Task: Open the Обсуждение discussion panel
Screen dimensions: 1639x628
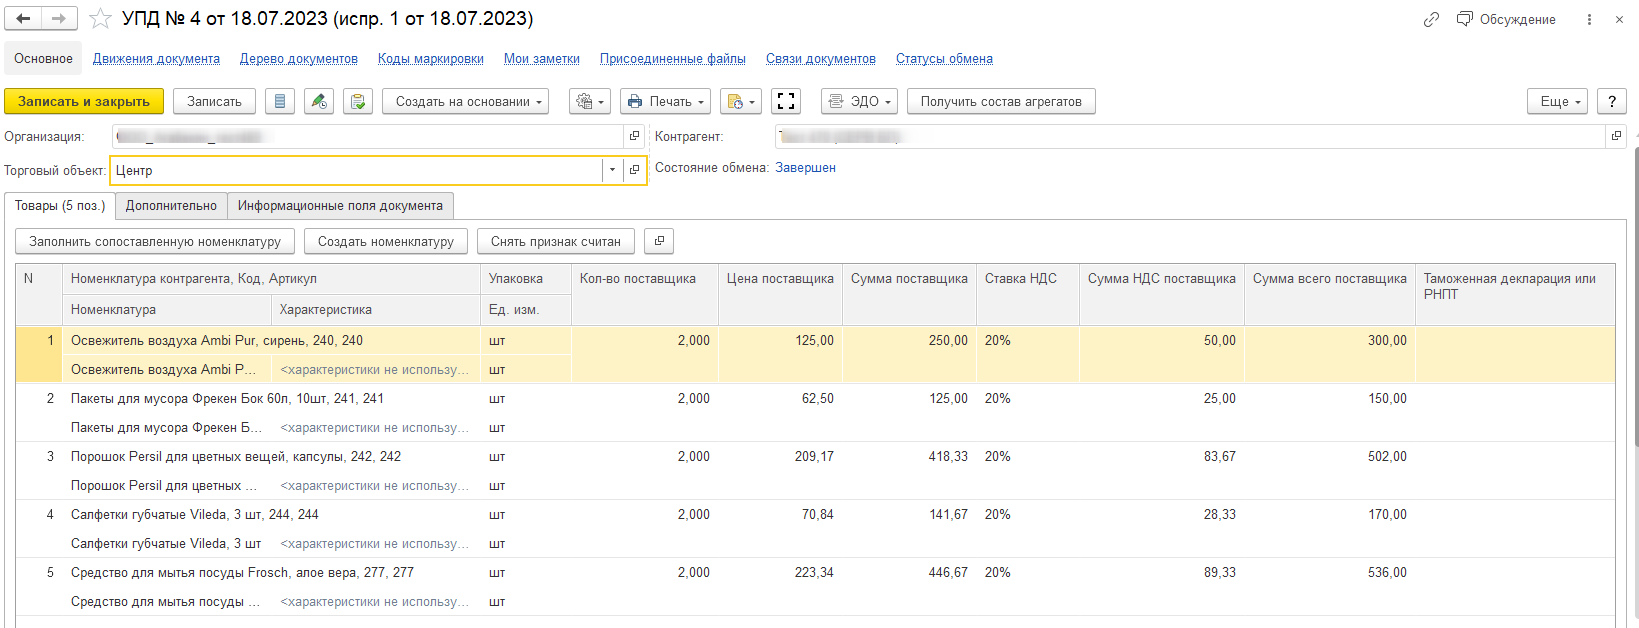Action: coord(1506,19)
